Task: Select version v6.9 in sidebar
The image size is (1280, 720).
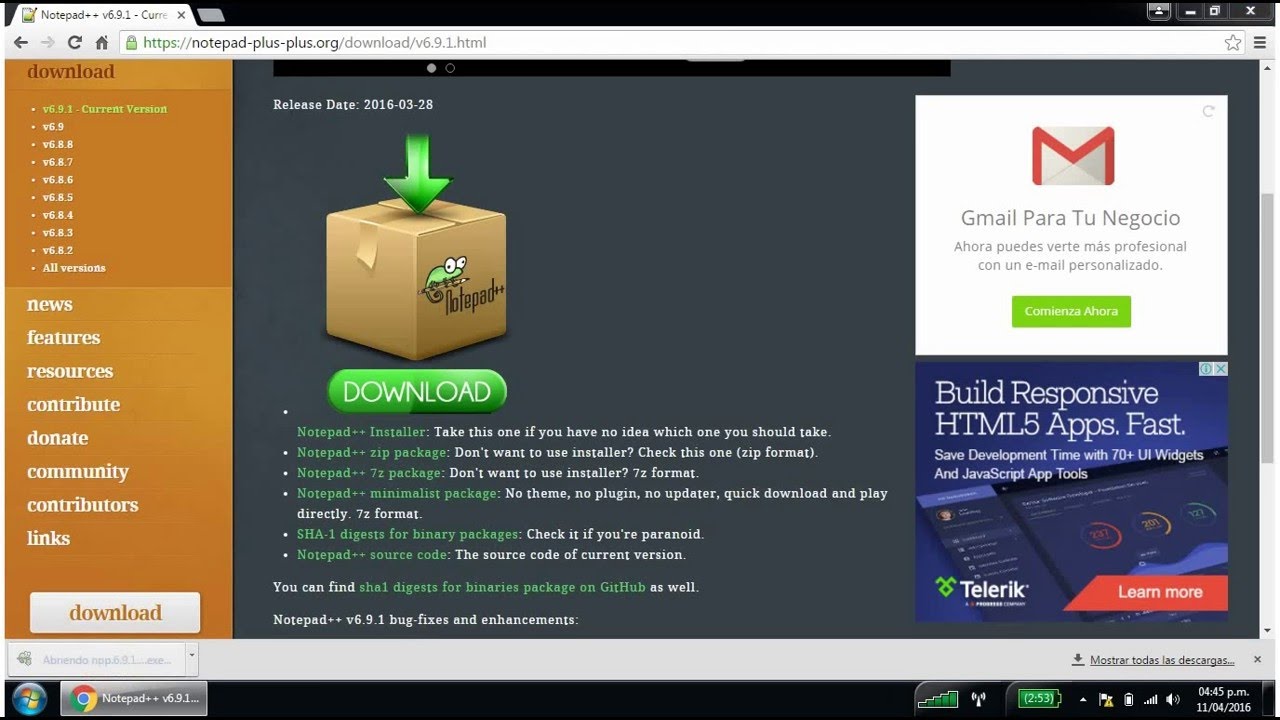Action: [53, 127]
